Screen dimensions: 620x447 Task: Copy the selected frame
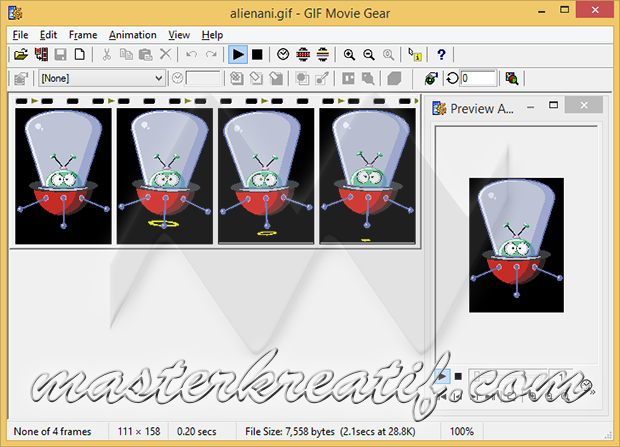coord(126,54)
